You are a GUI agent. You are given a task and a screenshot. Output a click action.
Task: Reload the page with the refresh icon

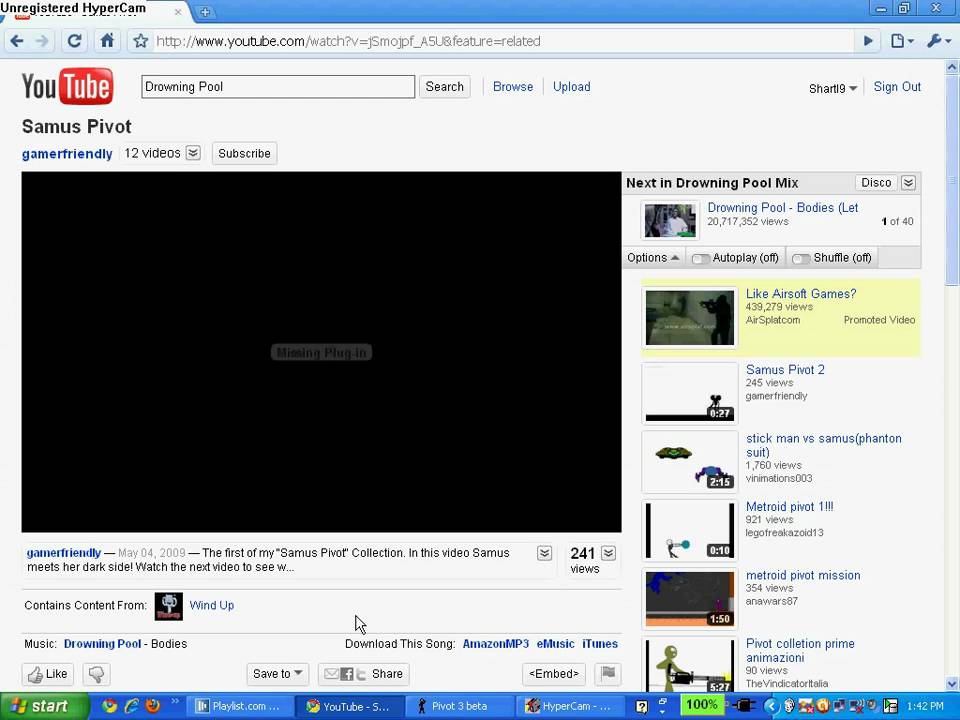coord(75,41)
